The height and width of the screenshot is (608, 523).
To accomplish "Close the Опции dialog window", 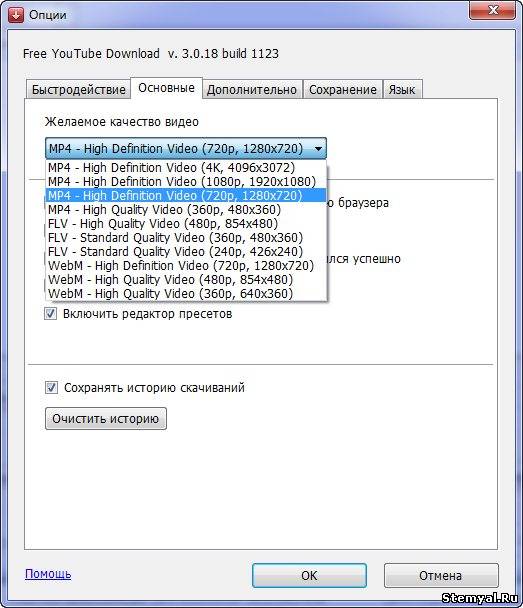I will tap(492, 10).
